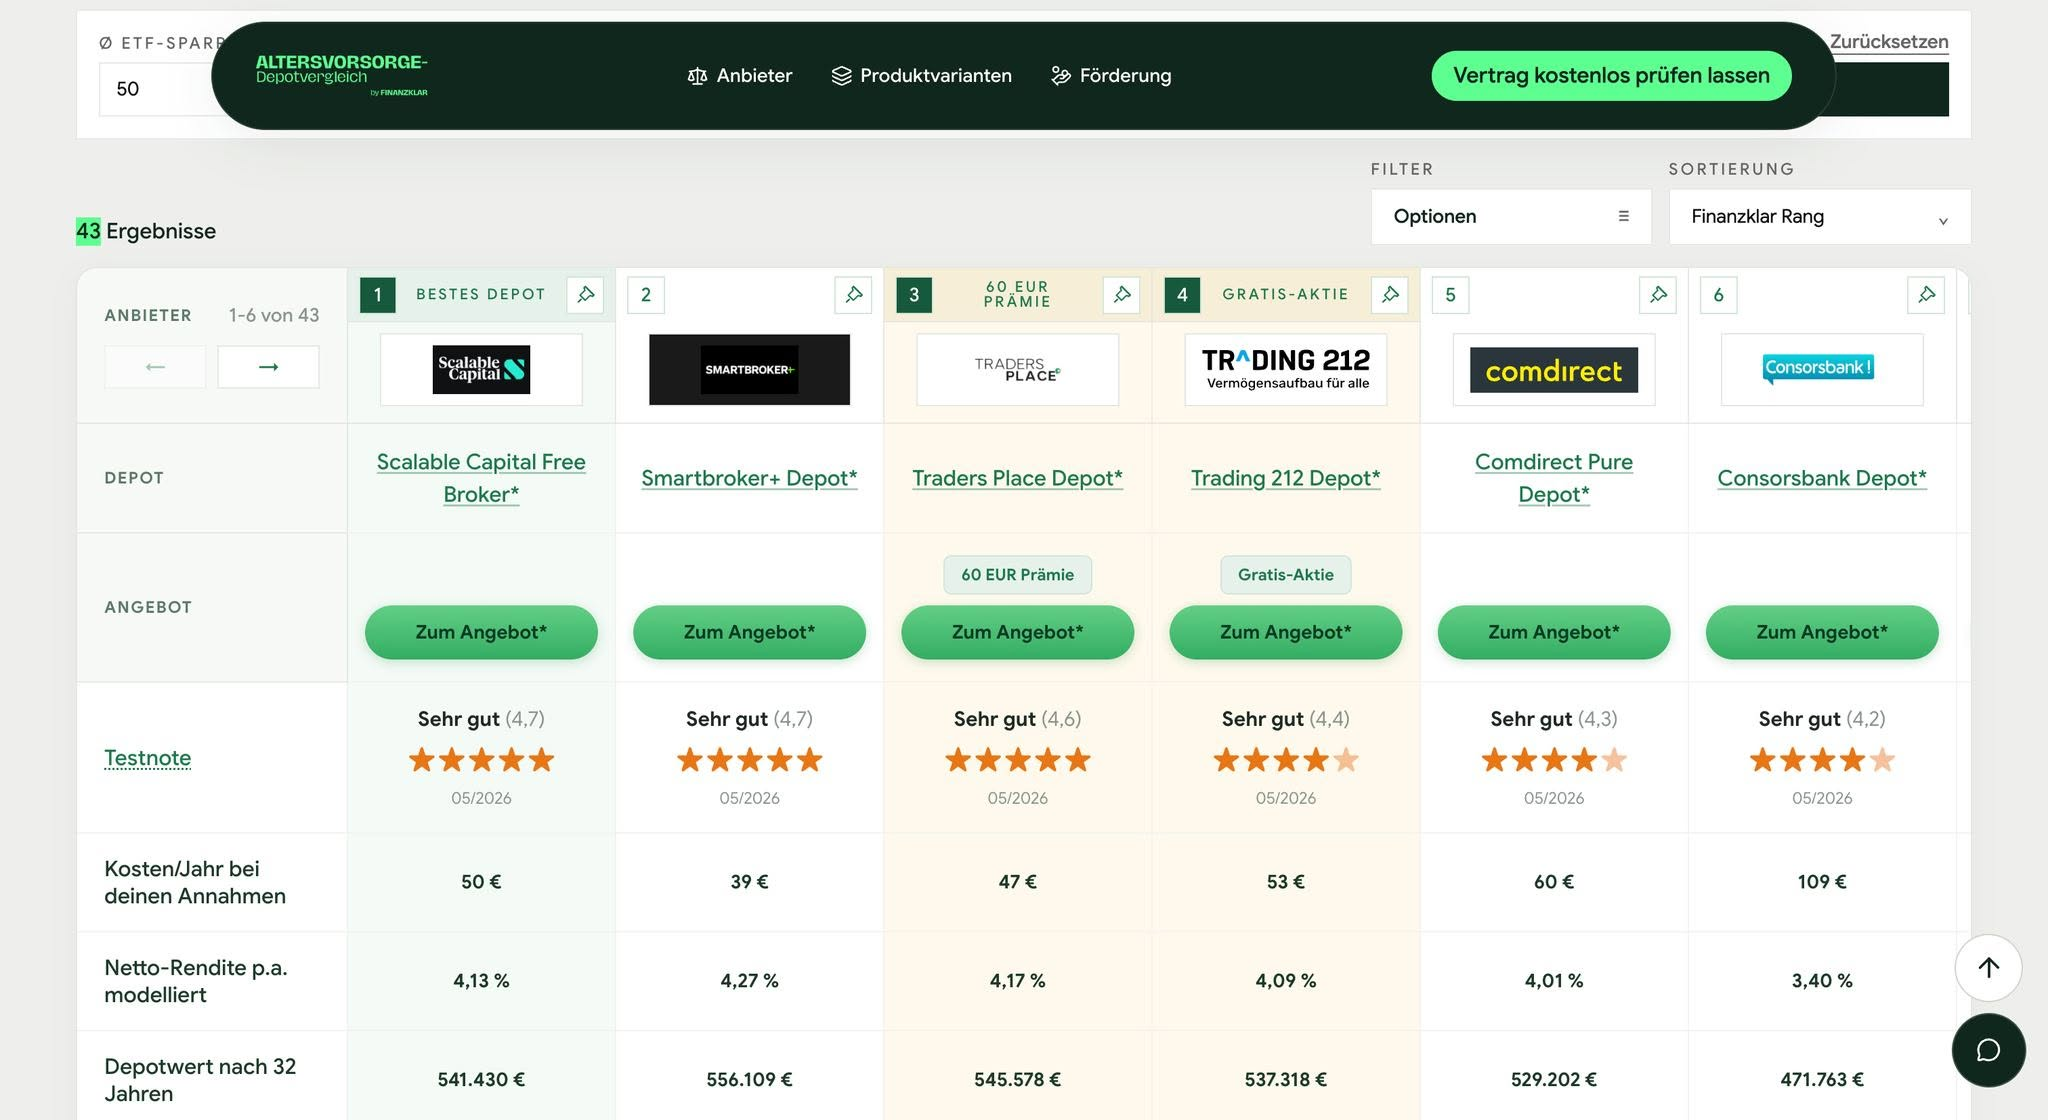Click Zum Angebot for Scalable Capital
Image resolution: width=2048 pixels, height=1120 pixels.
481,632
